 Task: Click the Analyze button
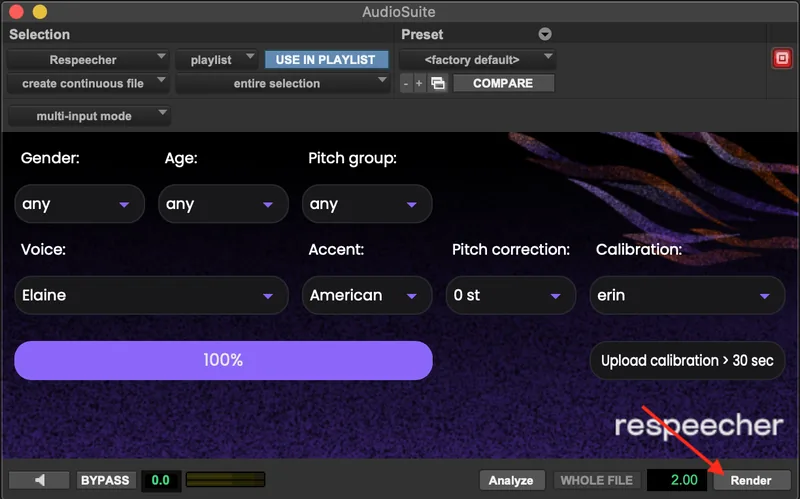[512, 480]
